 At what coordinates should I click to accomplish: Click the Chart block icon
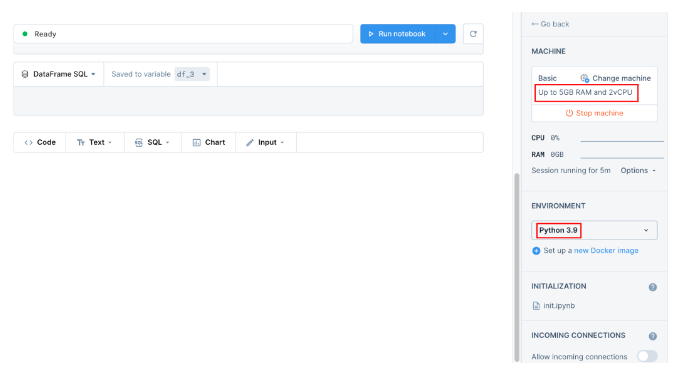(197, 143)
